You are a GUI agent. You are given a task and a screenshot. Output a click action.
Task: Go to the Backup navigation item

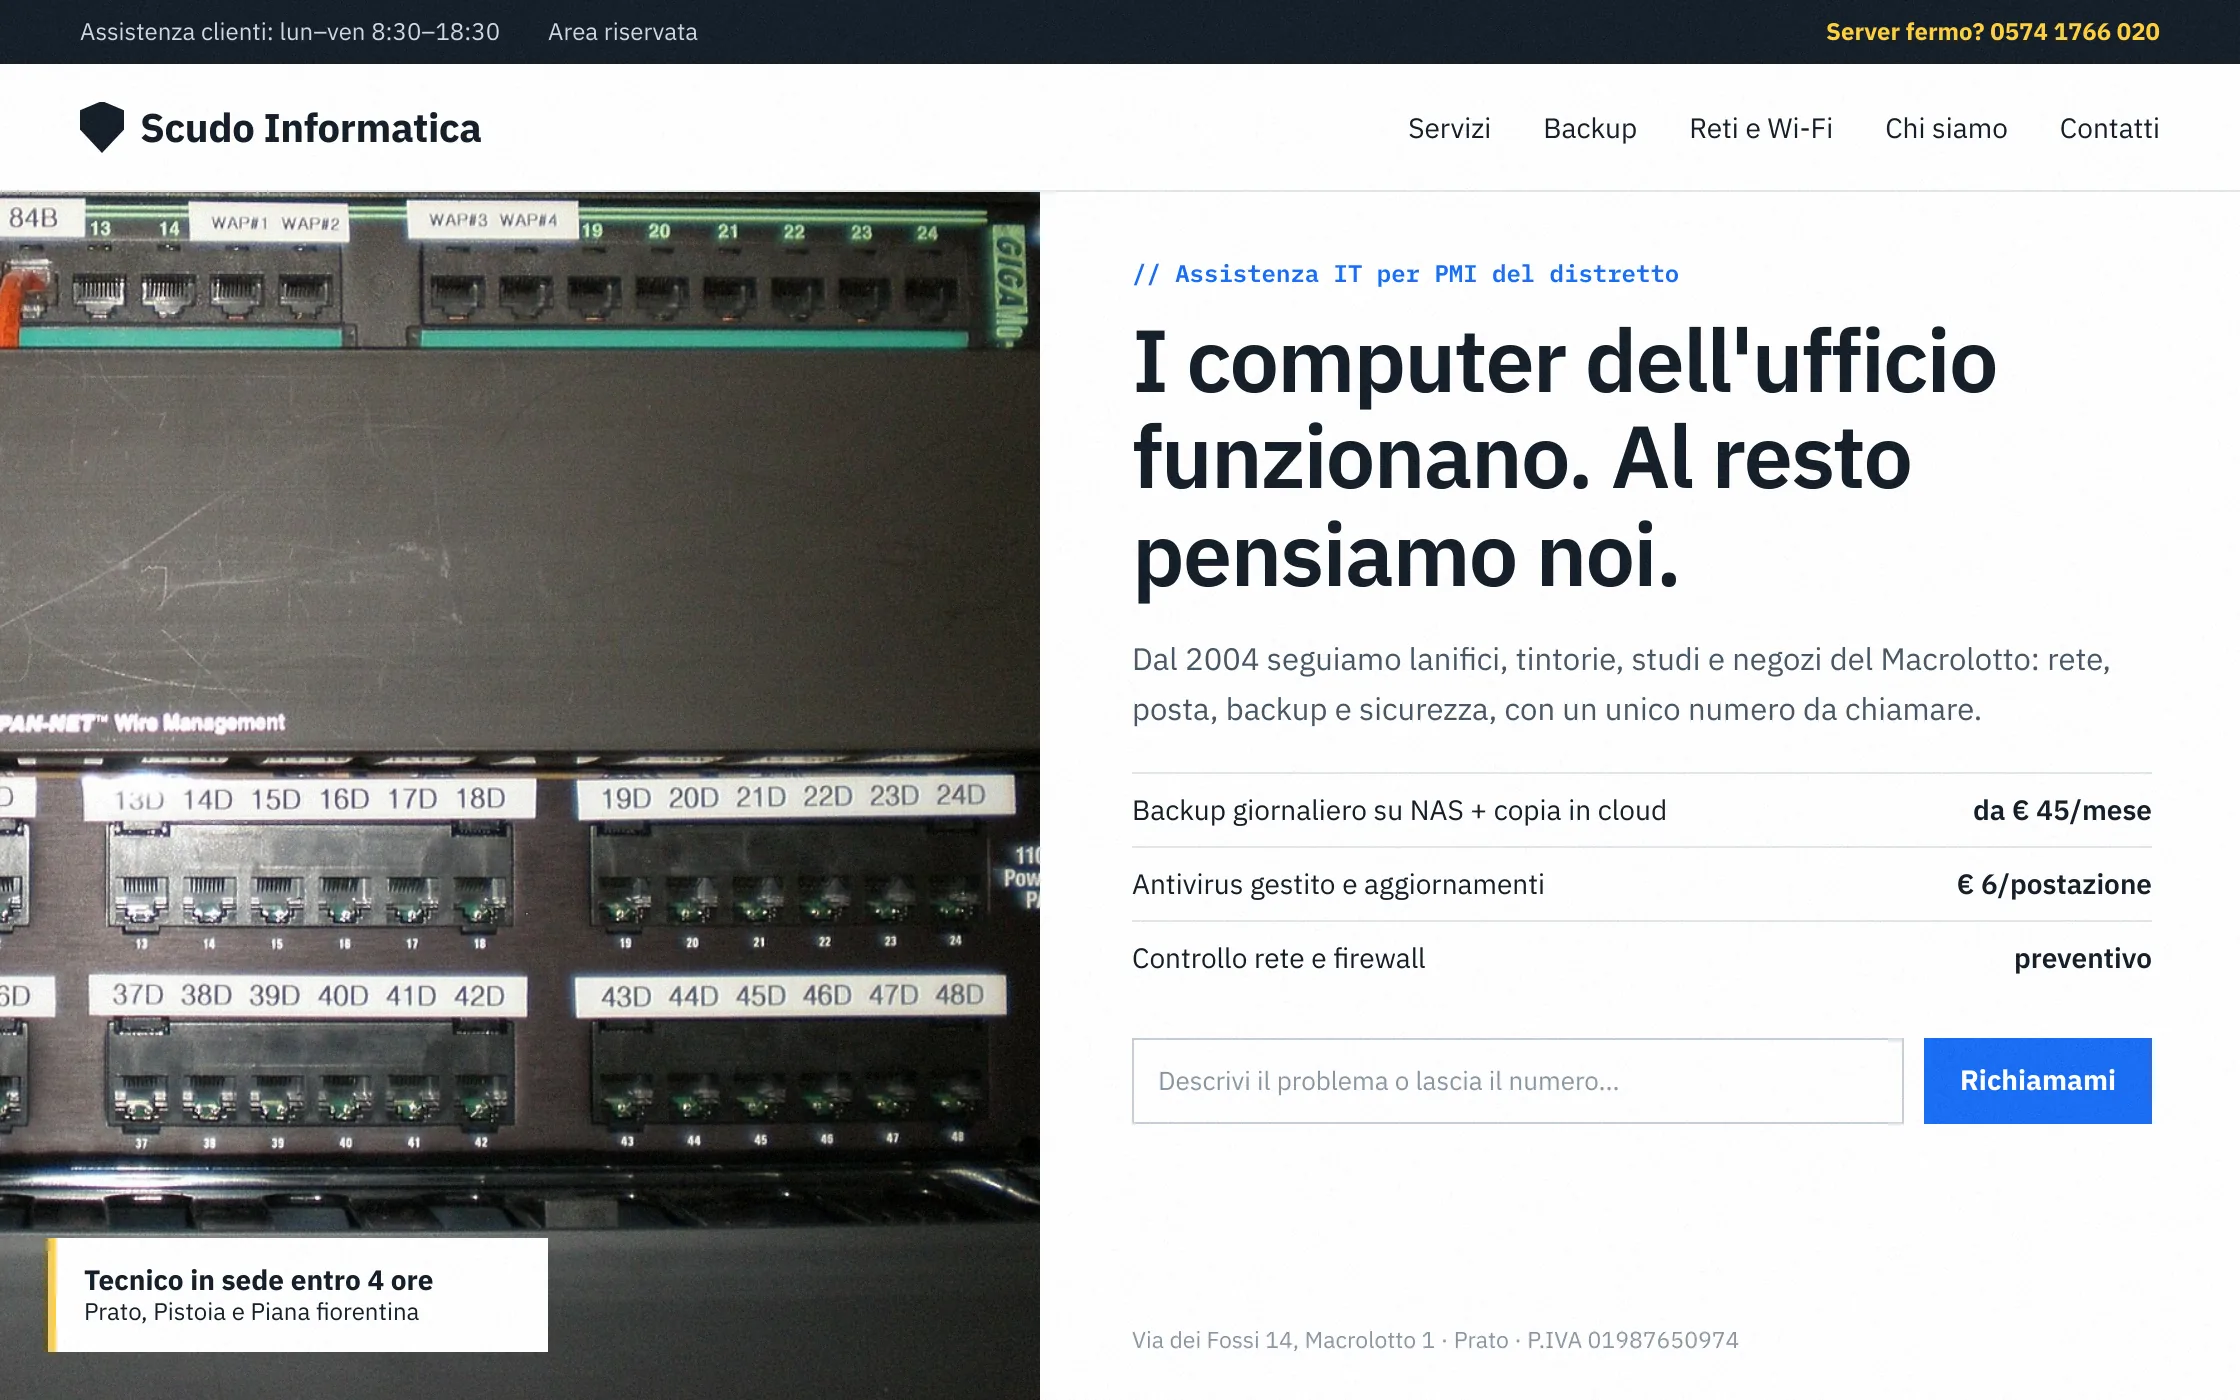pos(1590,128)
